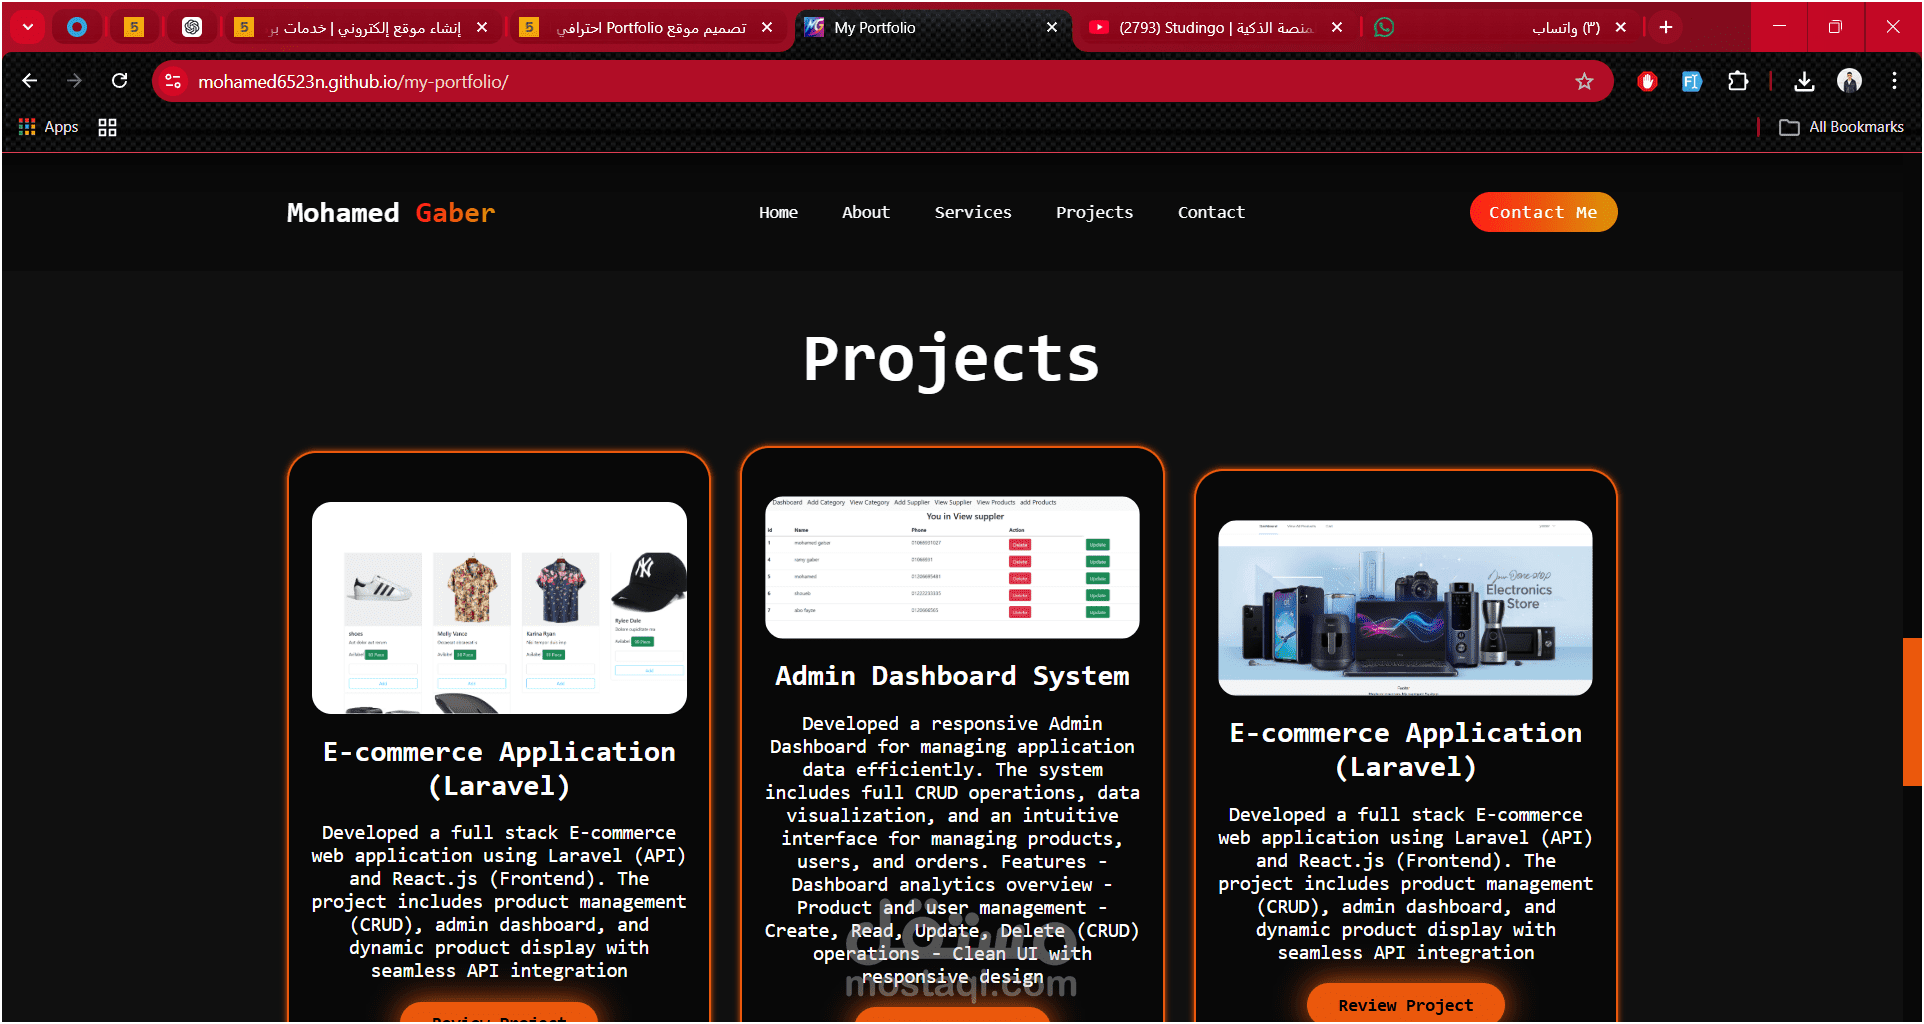Switch to the pinned blue circle tab
This screenshot has width=1924, height=1024.
pos(77,27)
